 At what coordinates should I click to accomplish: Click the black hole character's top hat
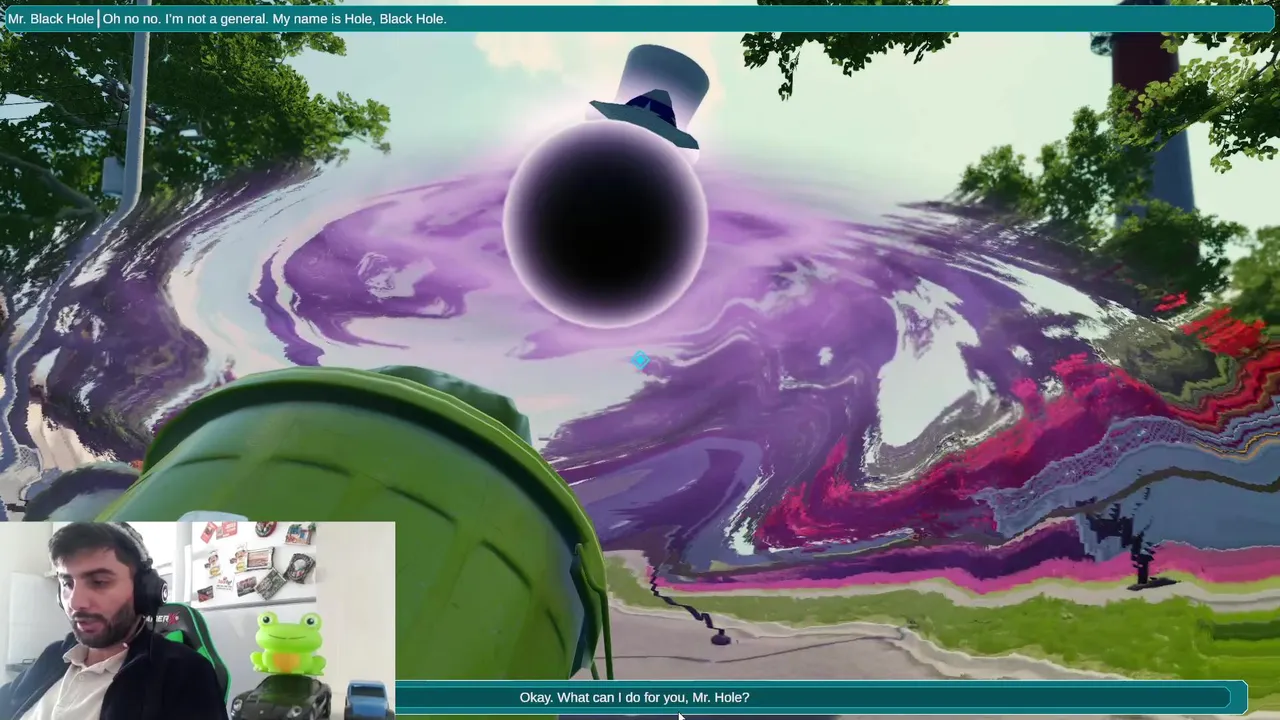click(x=650, y=98)
